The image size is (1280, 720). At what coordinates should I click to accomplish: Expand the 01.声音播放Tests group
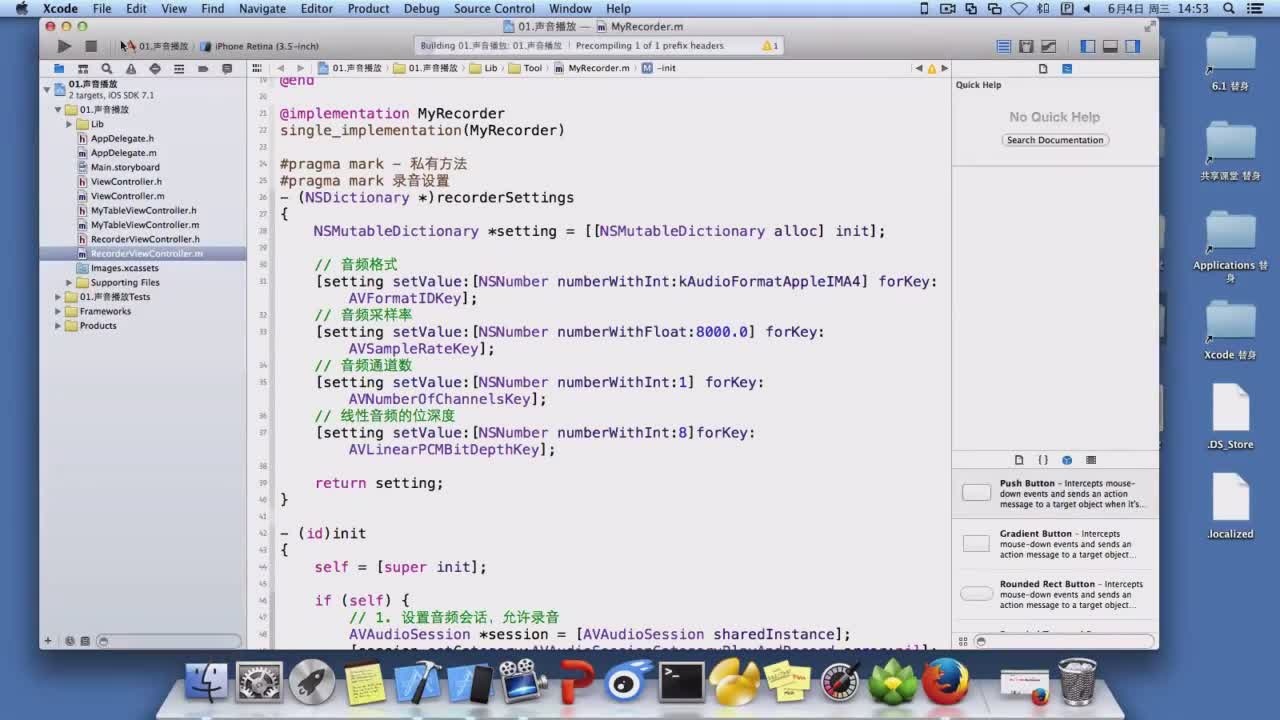58,297
